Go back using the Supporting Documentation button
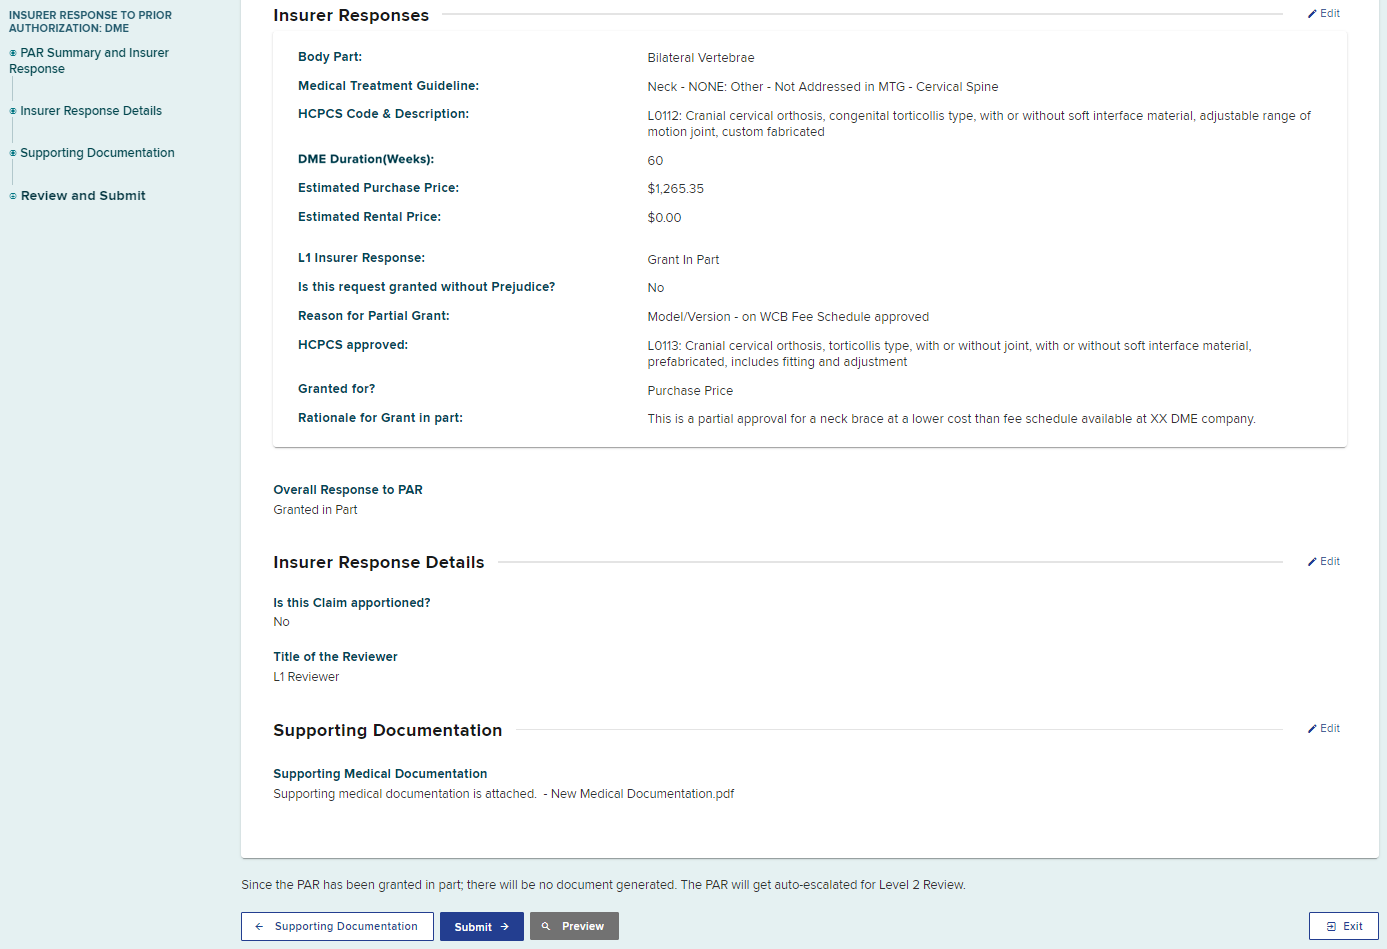1387x949 pixels. pos(337,926)
